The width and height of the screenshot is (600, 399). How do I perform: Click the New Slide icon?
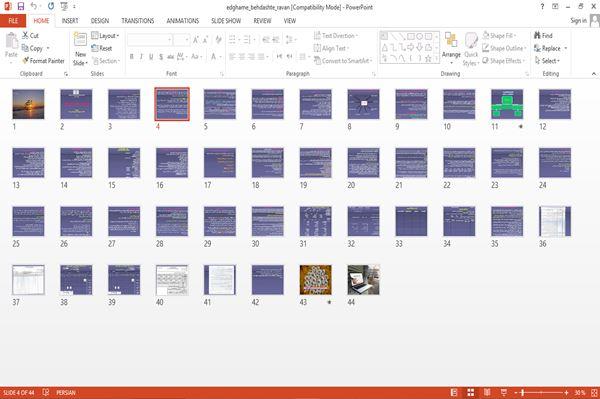pyautogui.click(x=80, y=40)
